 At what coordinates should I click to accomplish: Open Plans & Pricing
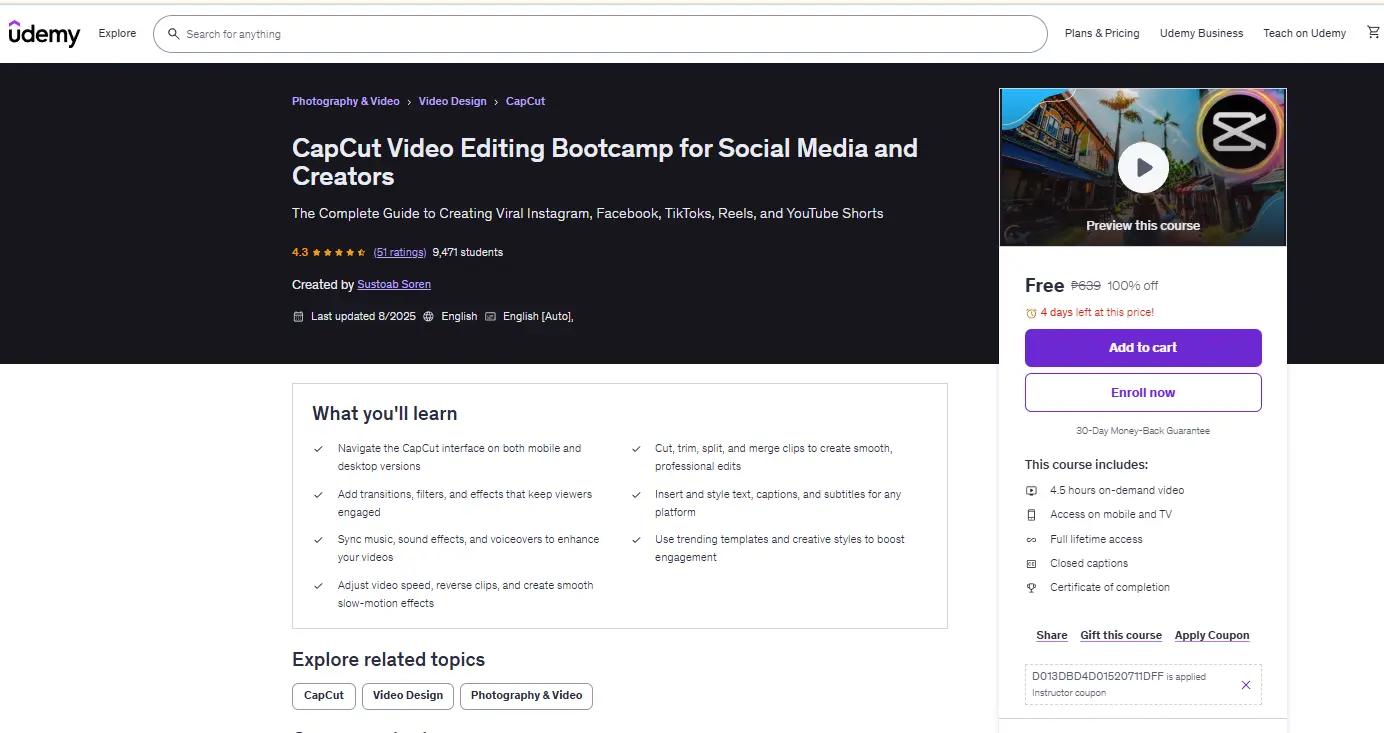pos(1102,33)
